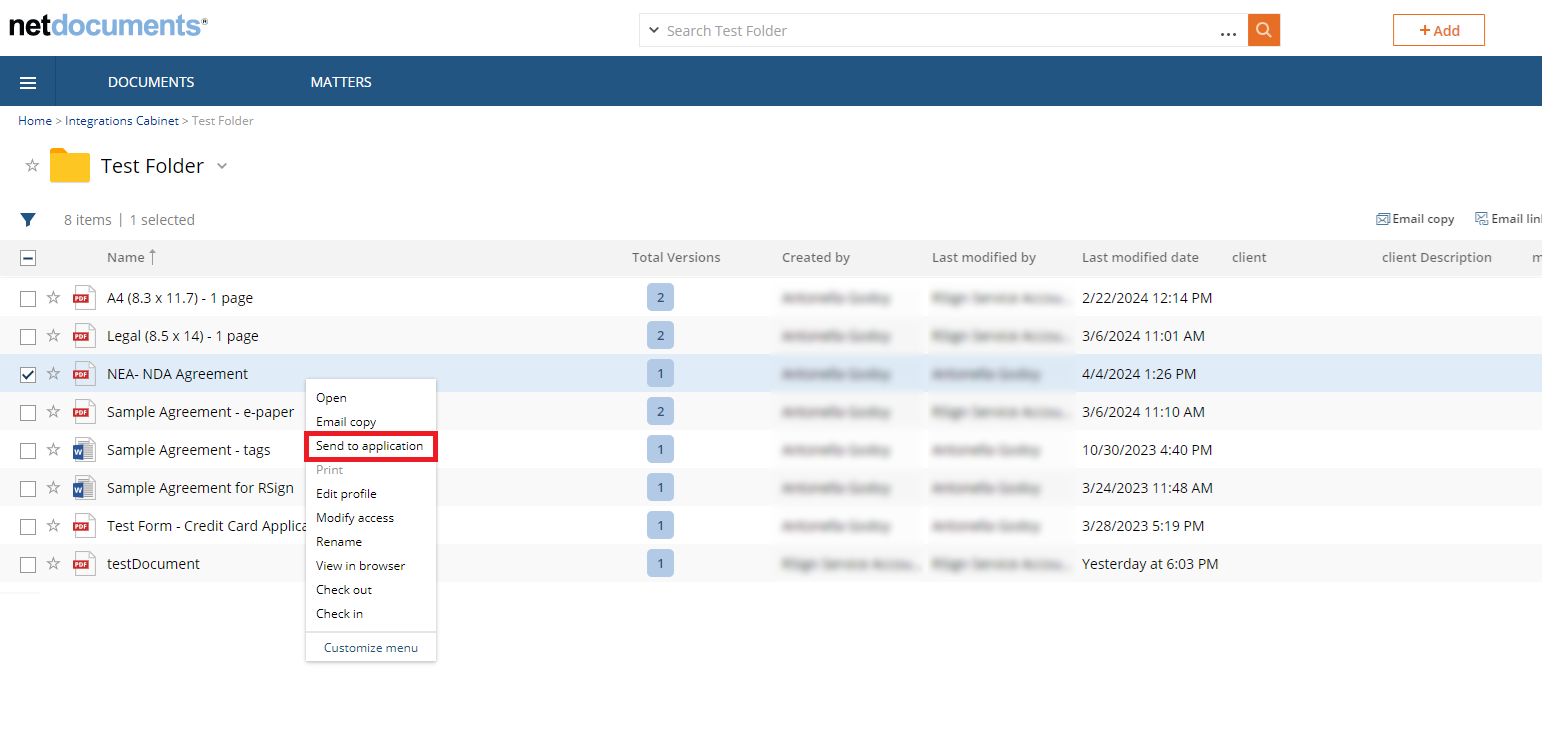Open the testDocument file name
This screenshot has height=732, width=1542.
pos(153,564)
